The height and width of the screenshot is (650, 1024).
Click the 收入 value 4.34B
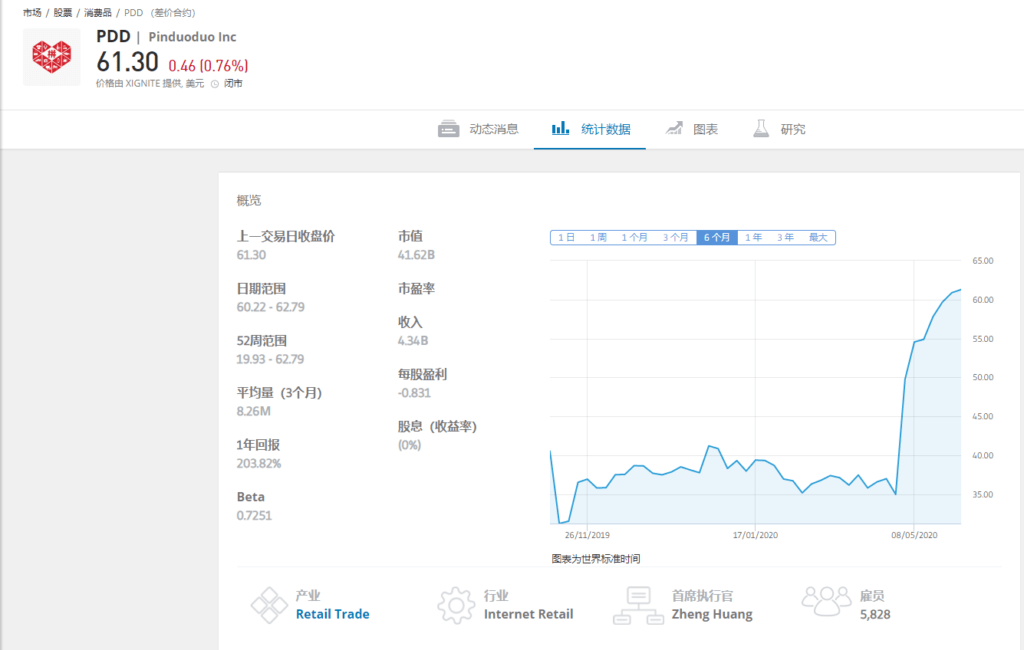pos(413,341)
